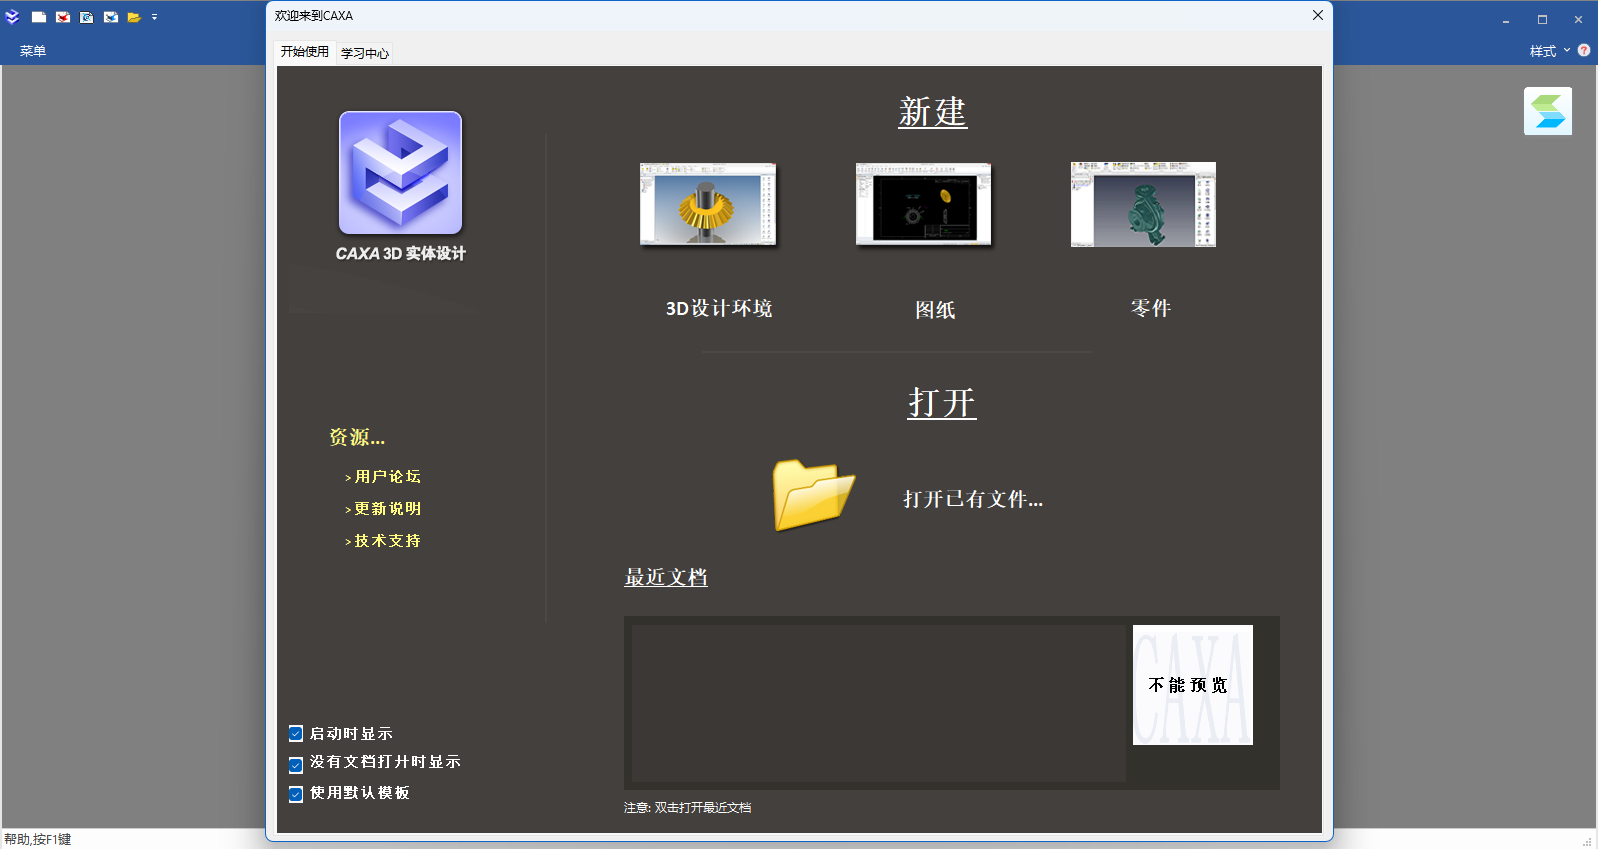Select the 开始使用 tab
Screen dimensions: 1598x849
click(304, 52)
